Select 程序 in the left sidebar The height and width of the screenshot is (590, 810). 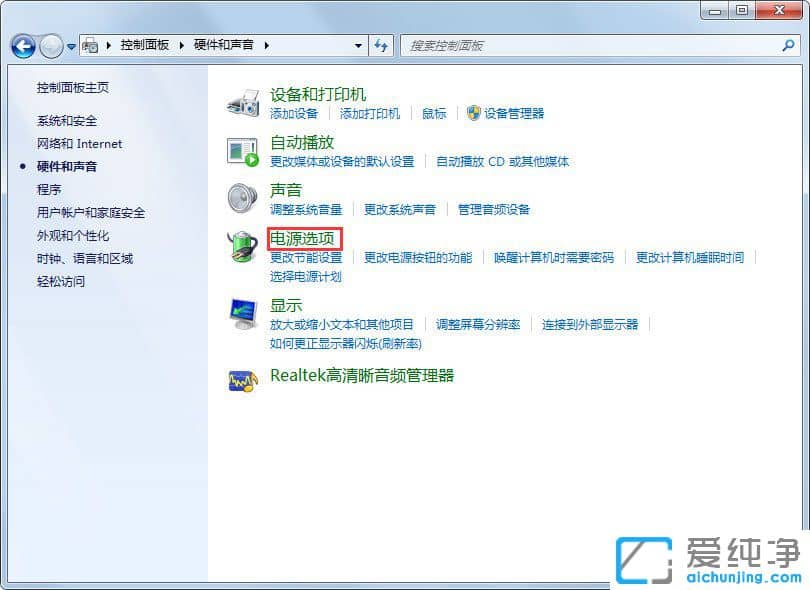pos(47,189)
